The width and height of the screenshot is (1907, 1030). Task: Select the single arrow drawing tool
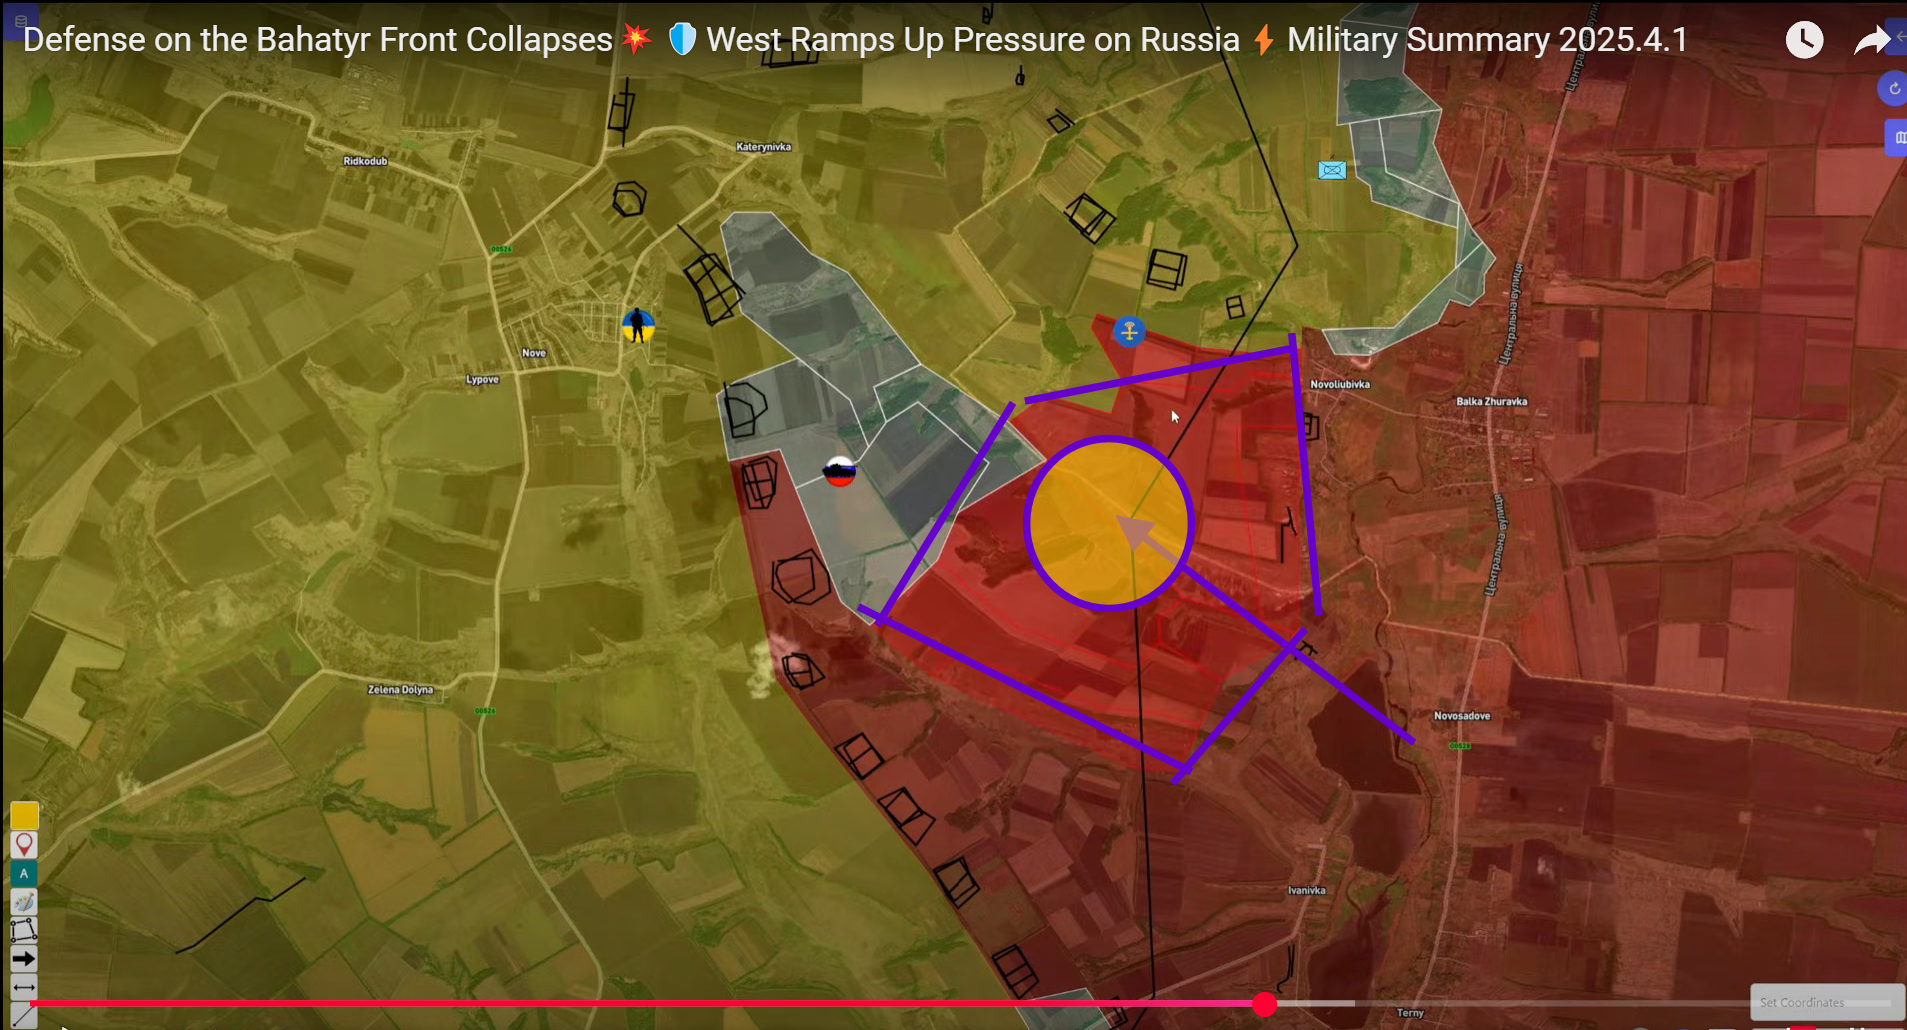point(24,959)
